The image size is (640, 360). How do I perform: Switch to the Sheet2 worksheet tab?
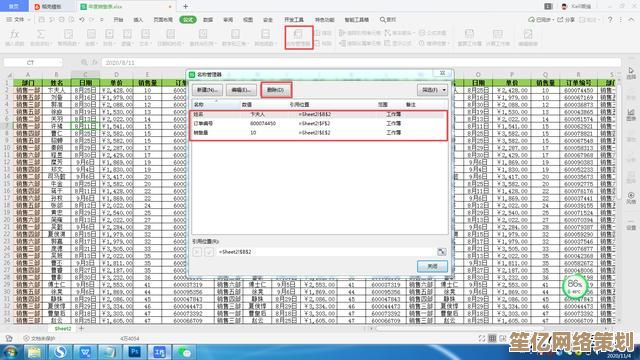point(63,328)
